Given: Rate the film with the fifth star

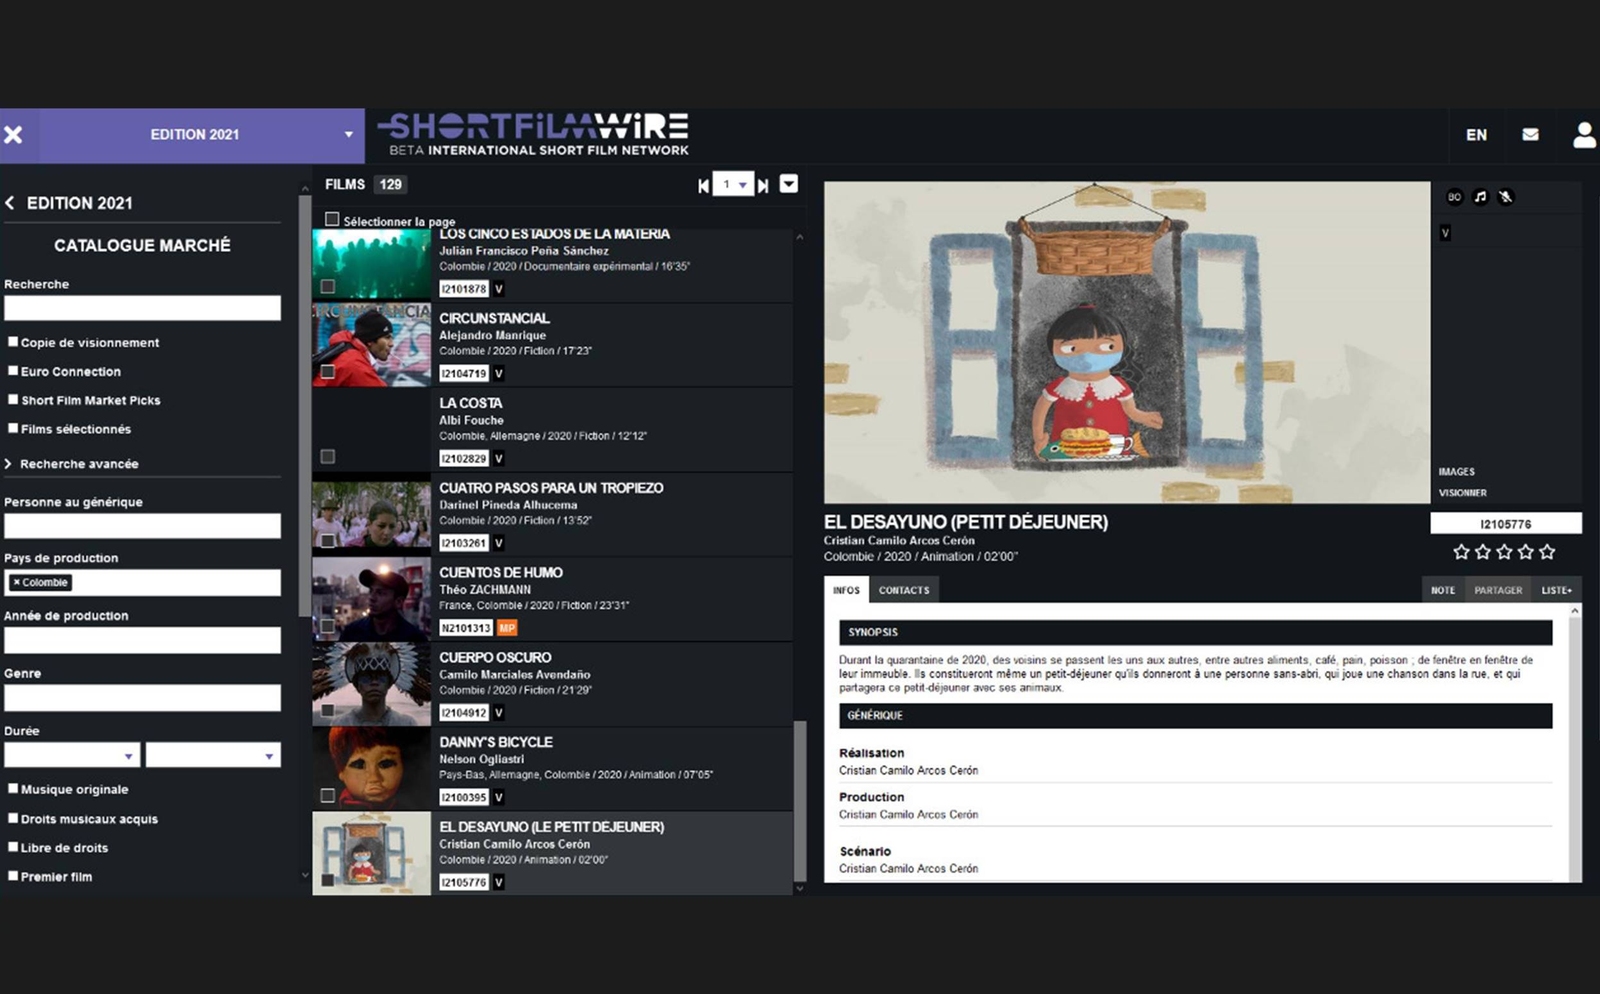Looking at the screenshot, I should click(1547, 552).
